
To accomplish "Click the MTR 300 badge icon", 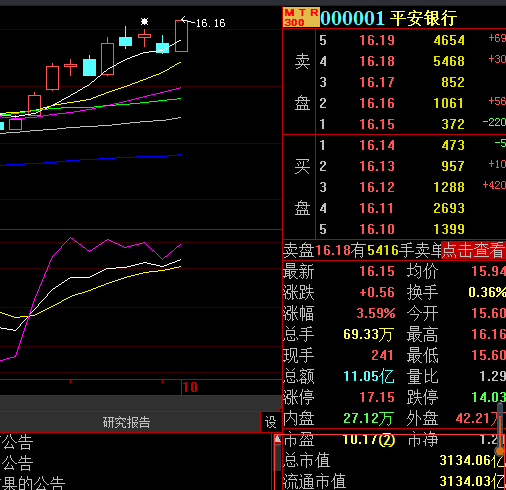I will tap(301, 17).
